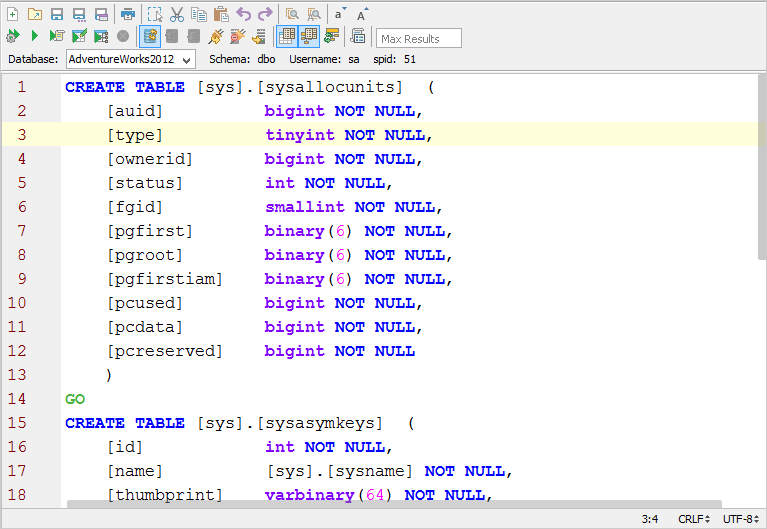
Task: Convert selection to lowercase
Action: tap(340, 15)
